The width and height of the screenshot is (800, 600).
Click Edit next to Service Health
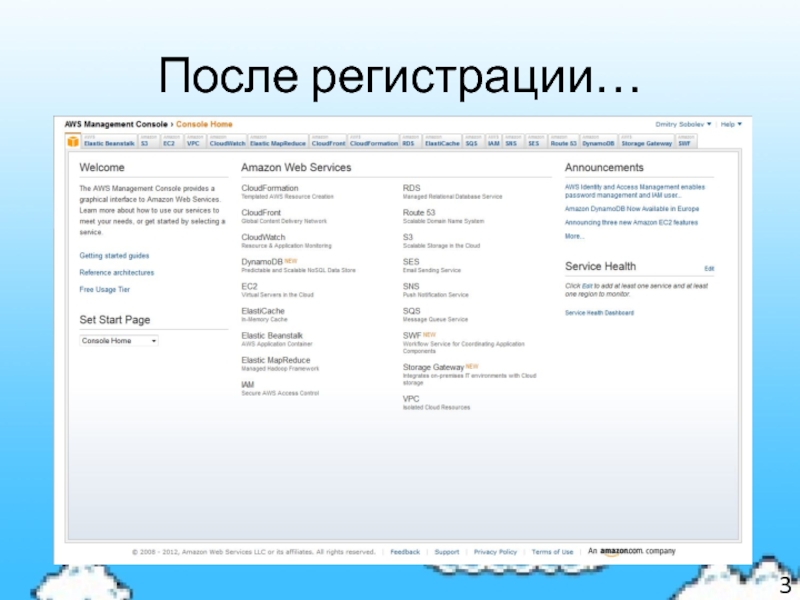tap(709, 268)
